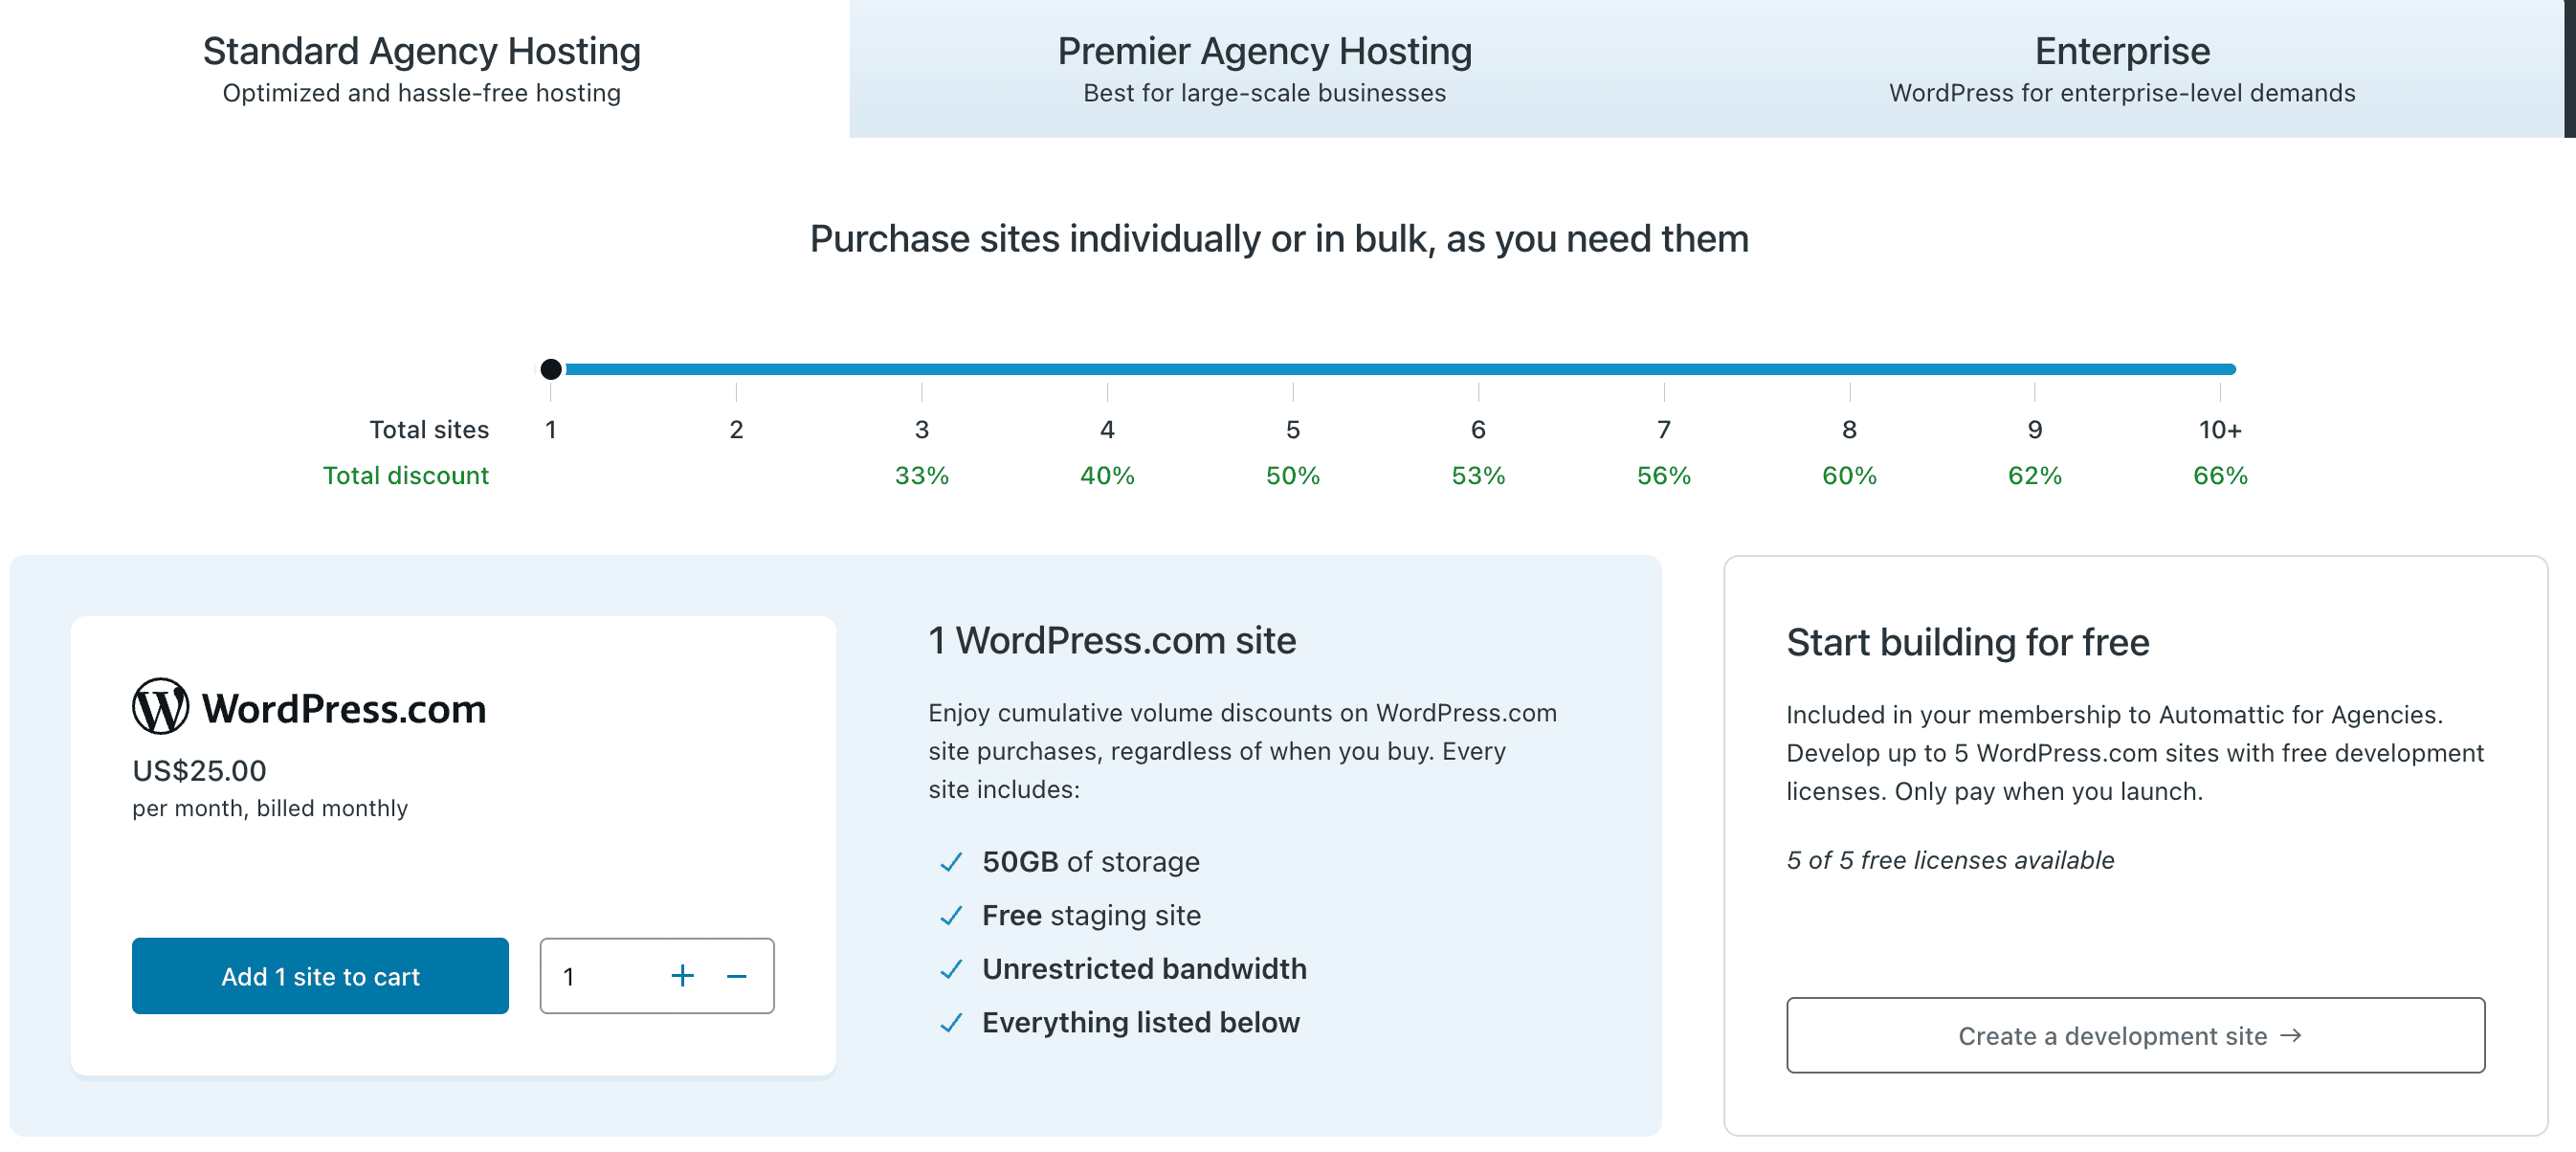This screenshot has height=1152, width=2576.
Task: Click the slider handle at 1 site
Action: point(551,369)
